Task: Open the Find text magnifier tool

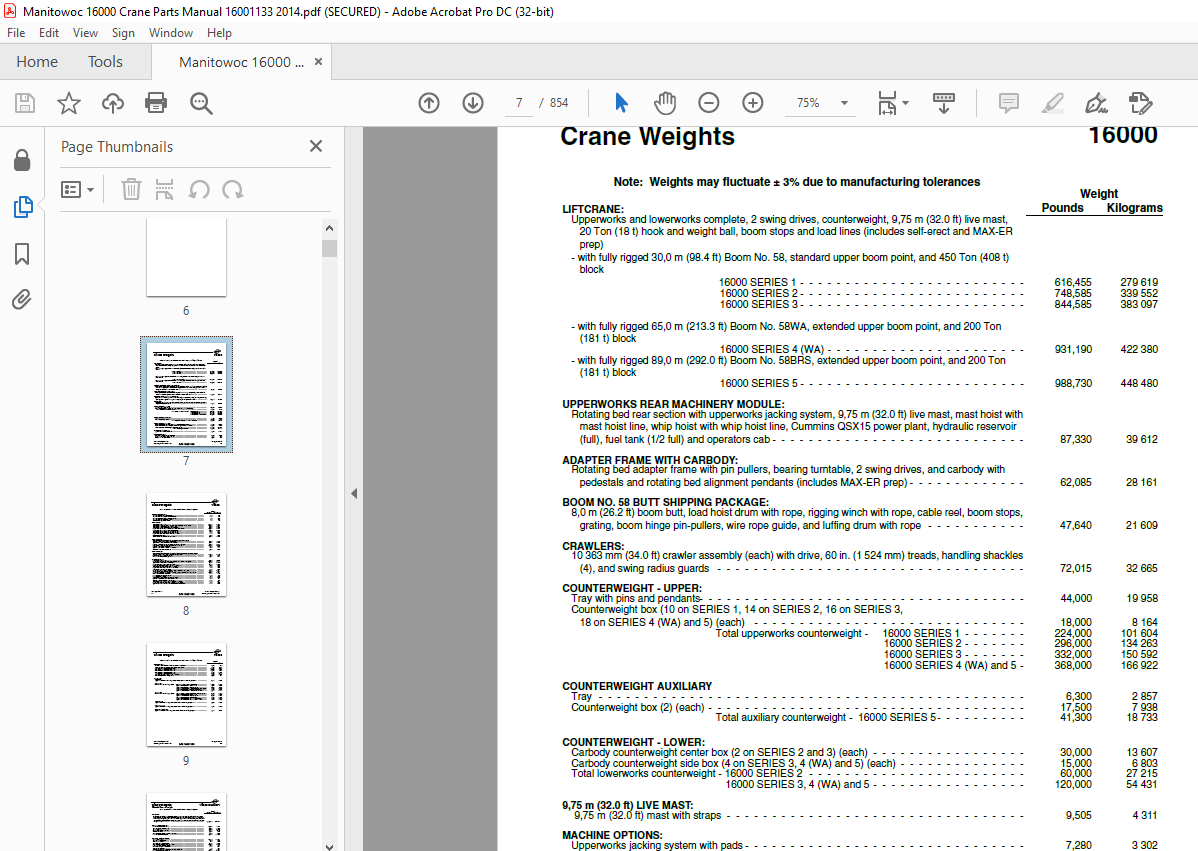Action: point(201,103)
